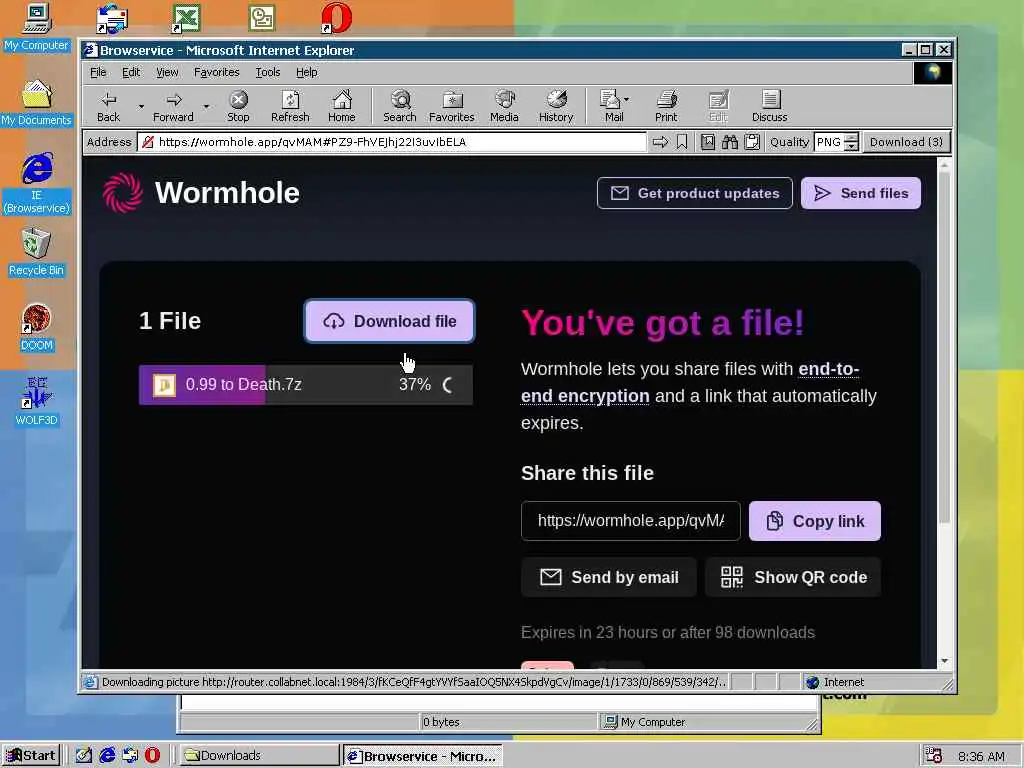The height and width of the screenshot is (768, 1024).
Task: Stop the page from loading
Action: click(238, 106)
